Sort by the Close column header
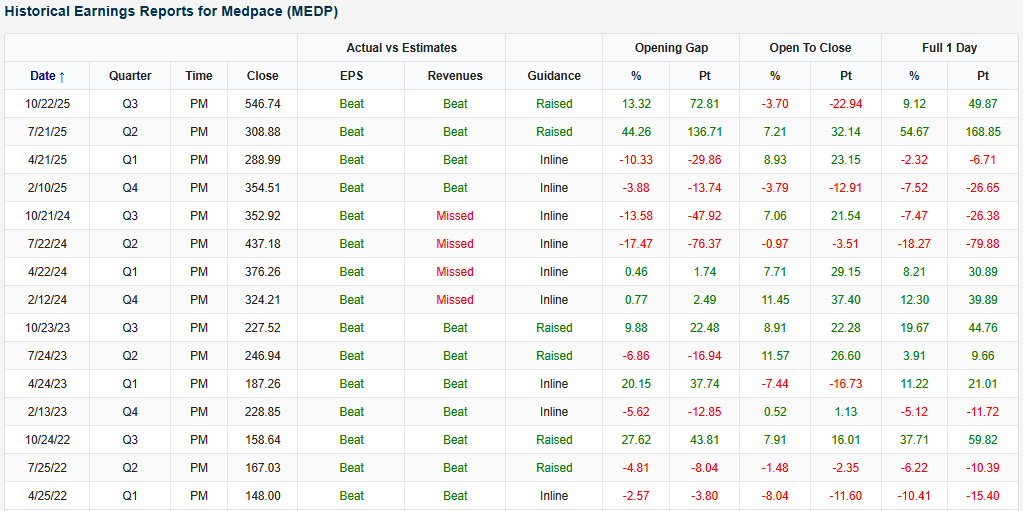This screenshot has width=1023, height=511. [x=262, y=75]
